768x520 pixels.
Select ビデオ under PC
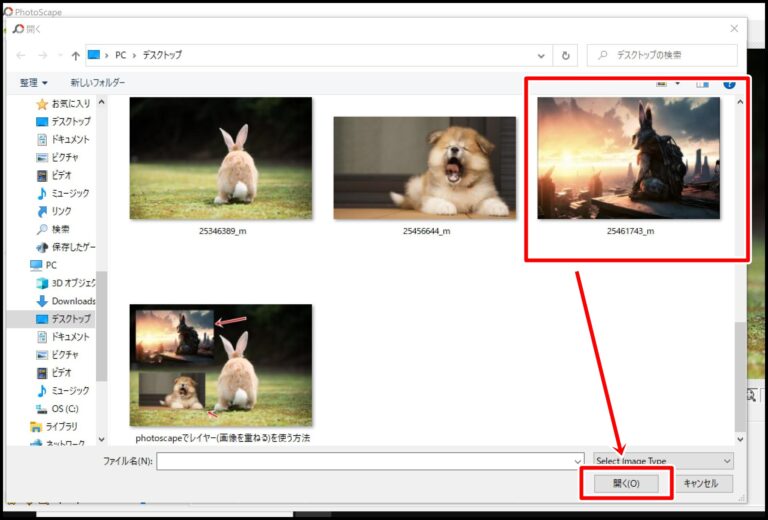tap(54, 373)
